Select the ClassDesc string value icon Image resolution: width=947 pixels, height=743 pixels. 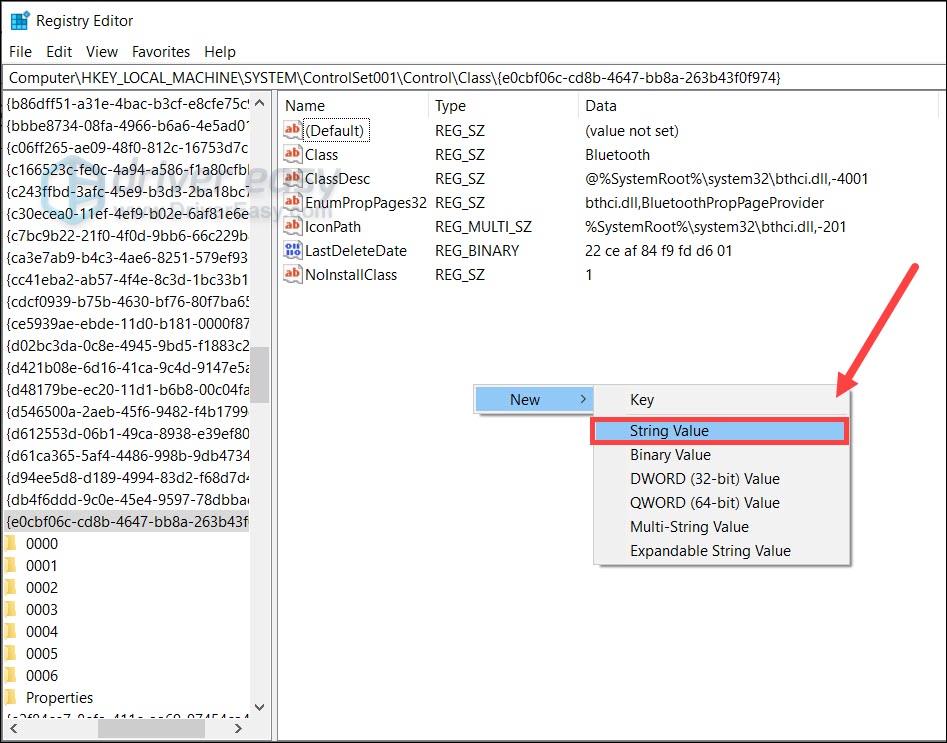click(293, 178)
